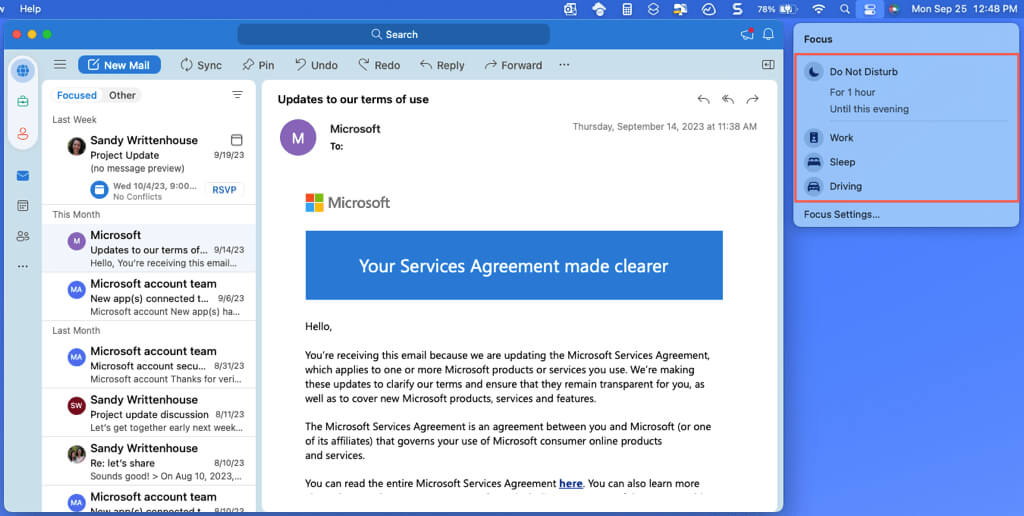Enable the Sleep focus mode
This screenshot has width=1024, height=516.
point(842,162)
